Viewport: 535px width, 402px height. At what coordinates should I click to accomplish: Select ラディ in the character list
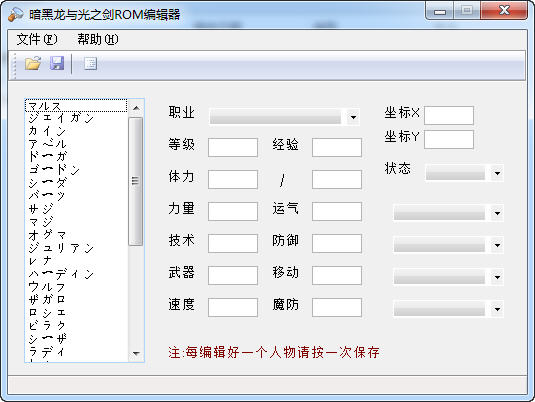coord(76,351)
